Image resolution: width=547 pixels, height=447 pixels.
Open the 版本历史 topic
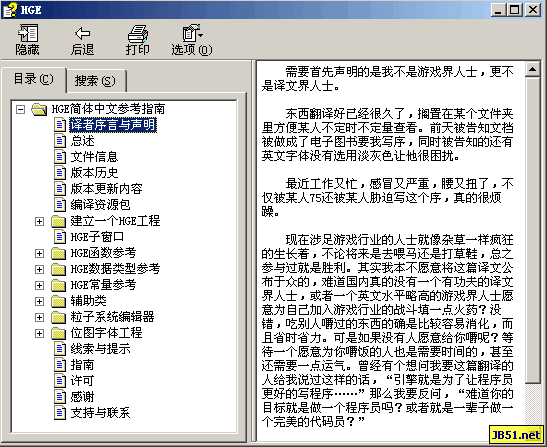(x=94, y=173)
